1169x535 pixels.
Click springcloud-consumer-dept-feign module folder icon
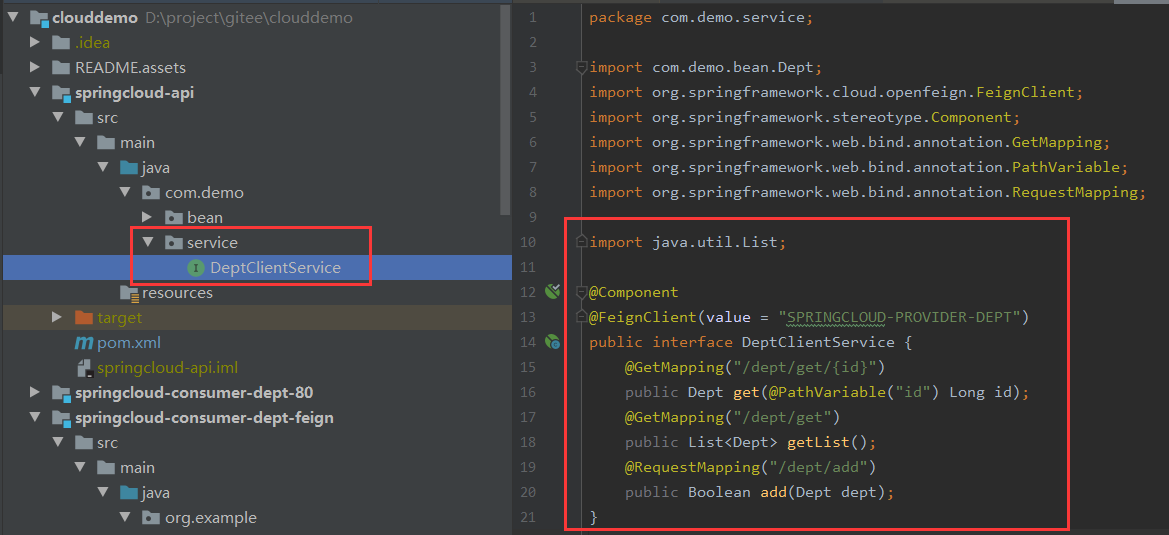(x=62, y=418)
